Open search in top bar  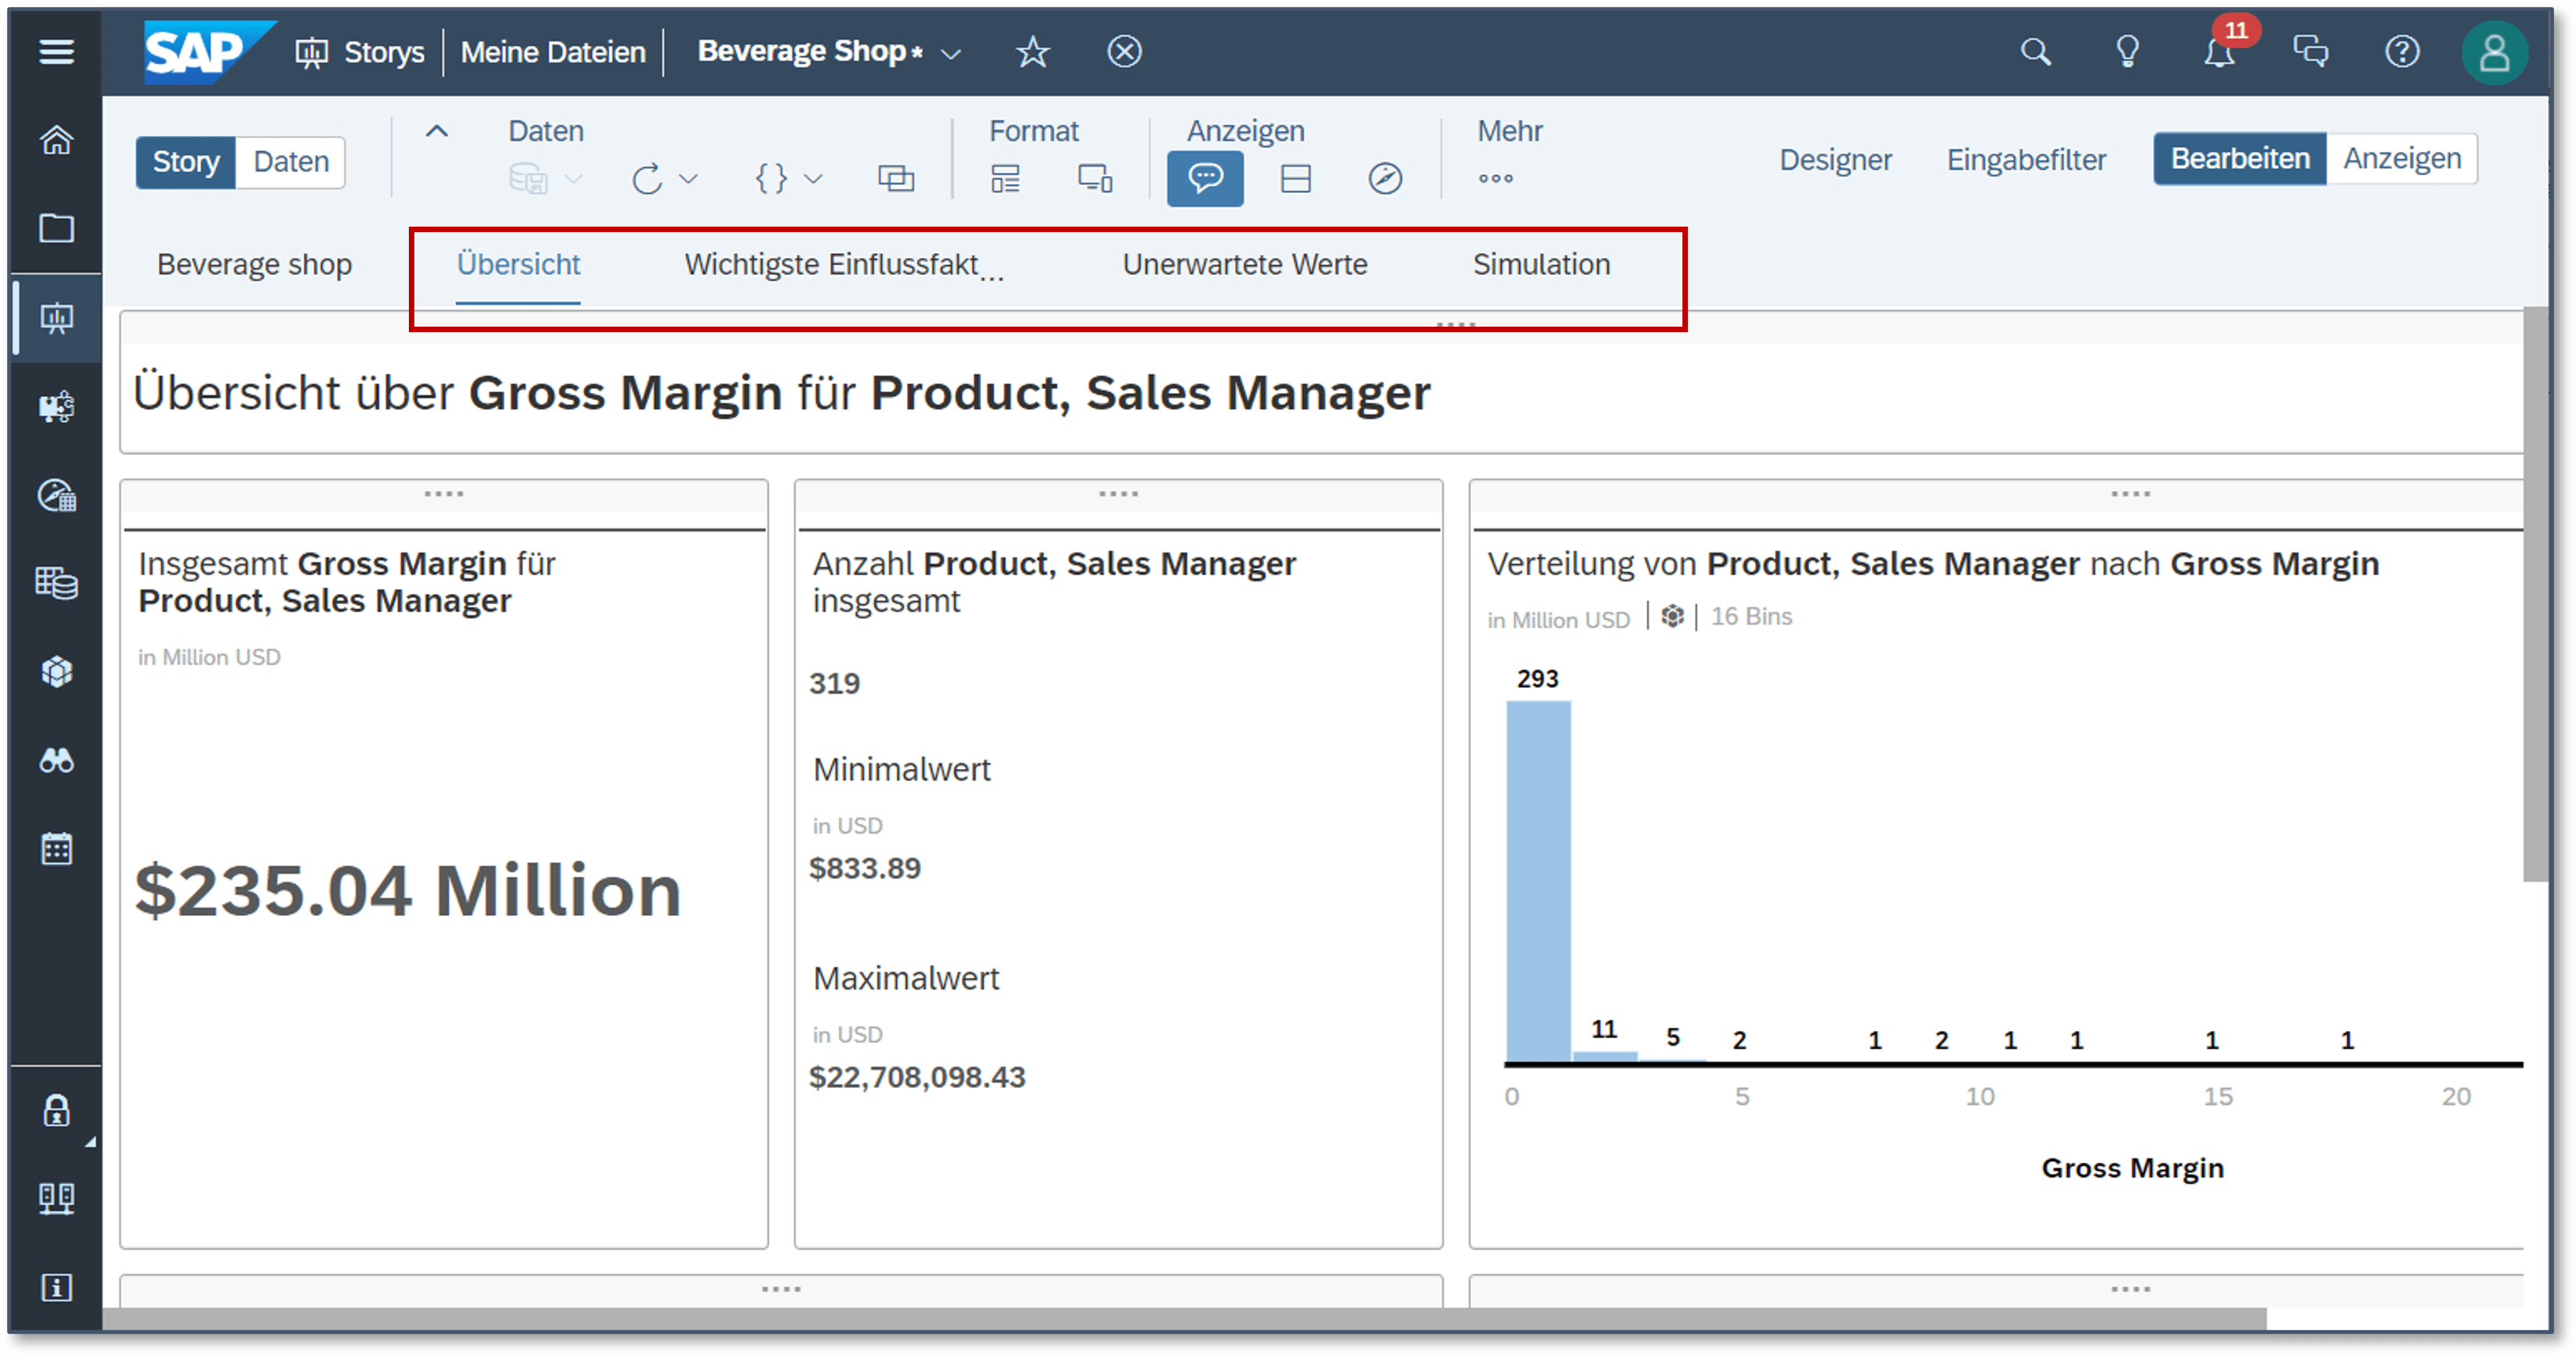coord(2035,52)
